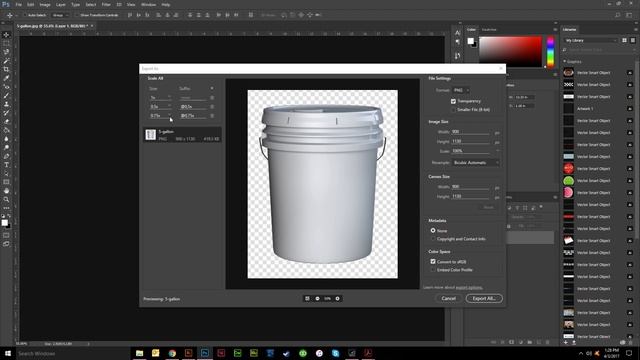
Task: Enable Smaller File (8-bit) option
Action: [x=453, y=110]
